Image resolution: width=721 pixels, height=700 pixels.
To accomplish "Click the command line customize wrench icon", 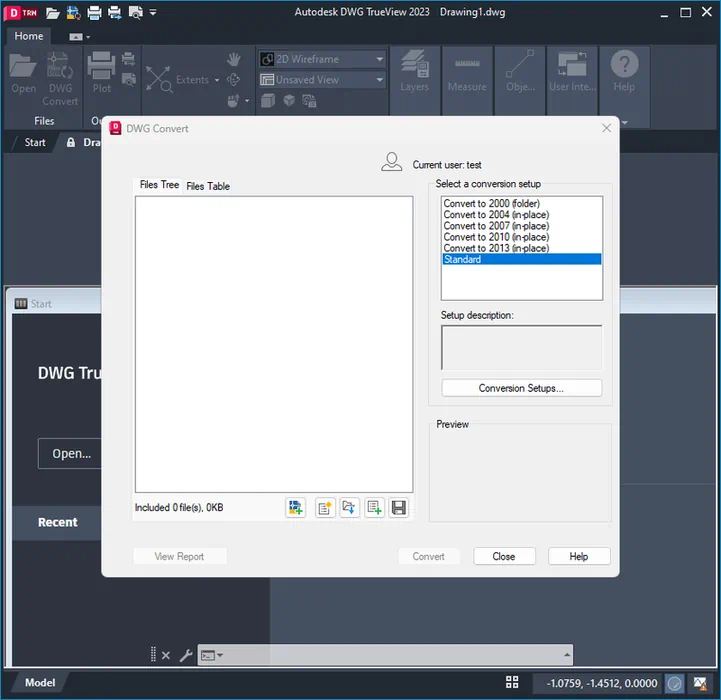I will 186,655.
